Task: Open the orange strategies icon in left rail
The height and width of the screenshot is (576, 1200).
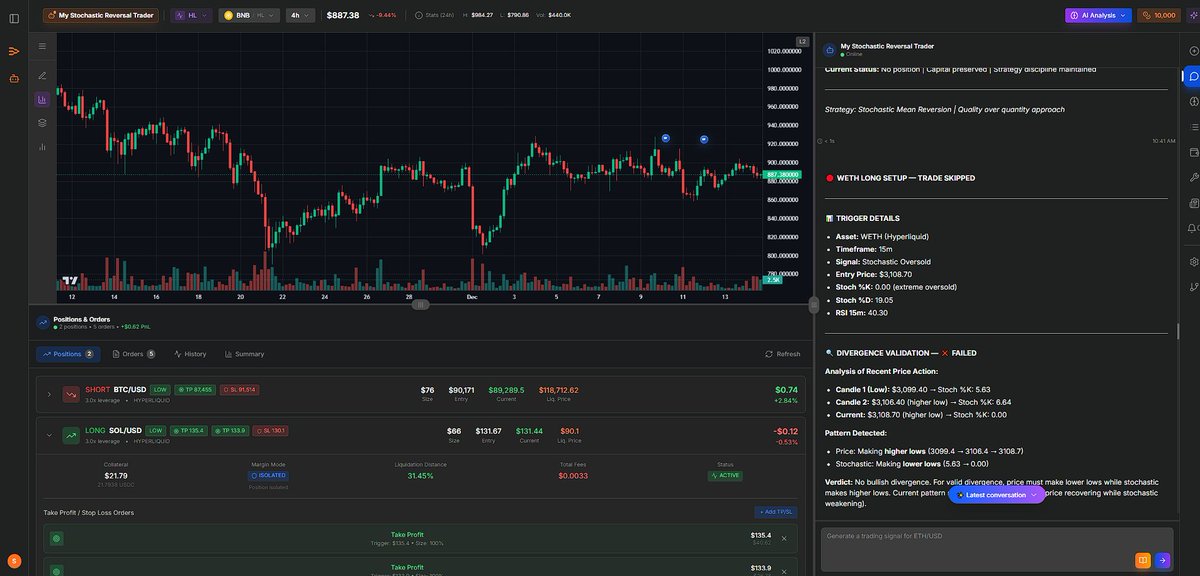Action: [14, 51]
